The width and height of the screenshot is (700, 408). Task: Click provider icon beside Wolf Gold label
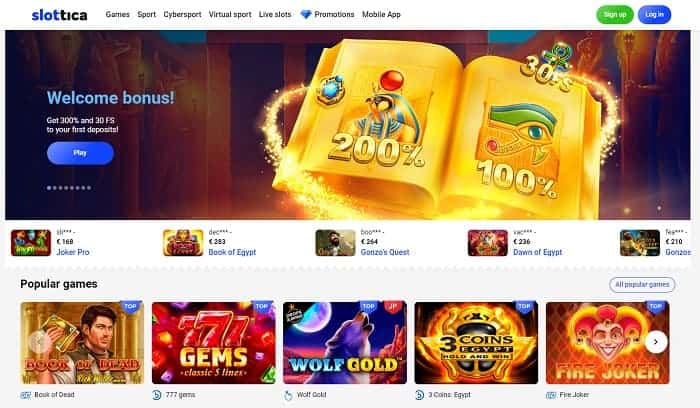point(288,395)
